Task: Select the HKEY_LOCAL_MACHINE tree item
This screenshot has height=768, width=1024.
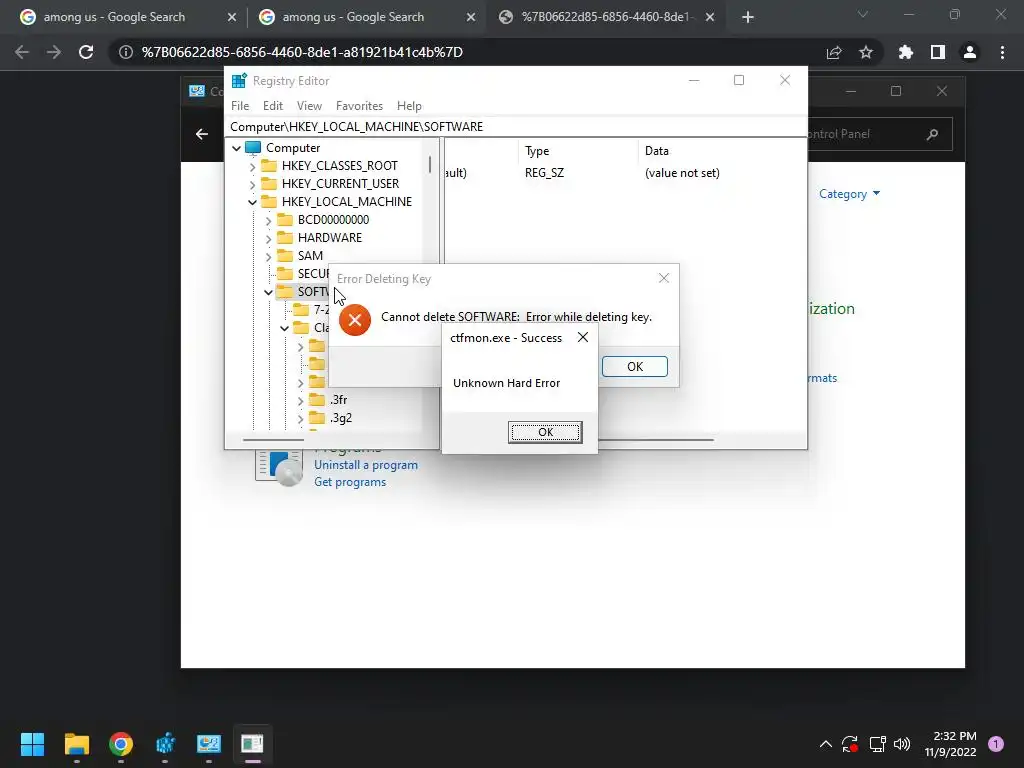Action: coord(347,202)
